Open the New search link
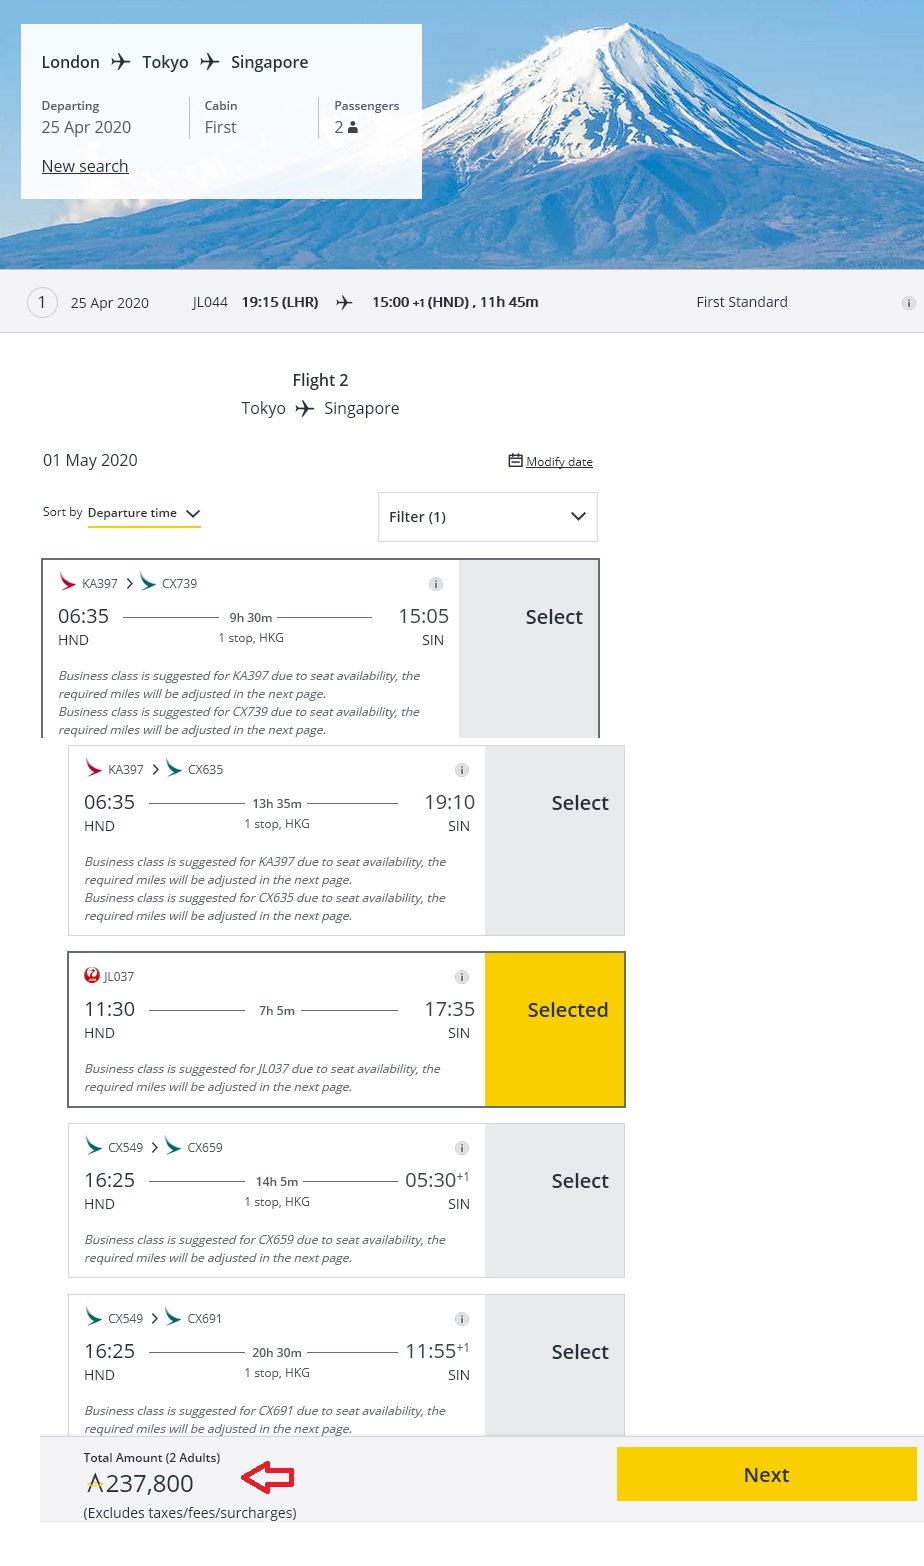This screenshot has width=924, height=1566. [85, 167]
